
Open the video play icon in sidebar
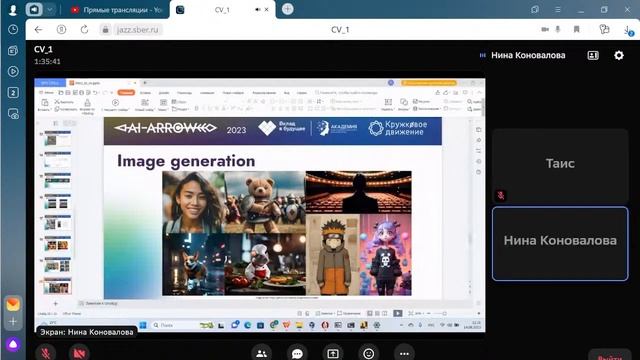13,71
